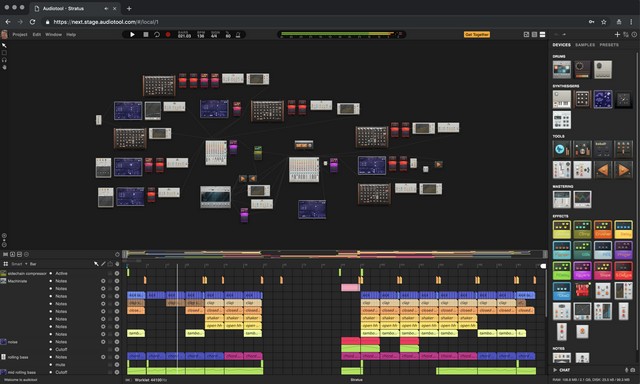The width and height of the screenshot is (640, 384).
Task: Pick the purple effect pedal in third row
Action: 582,271
